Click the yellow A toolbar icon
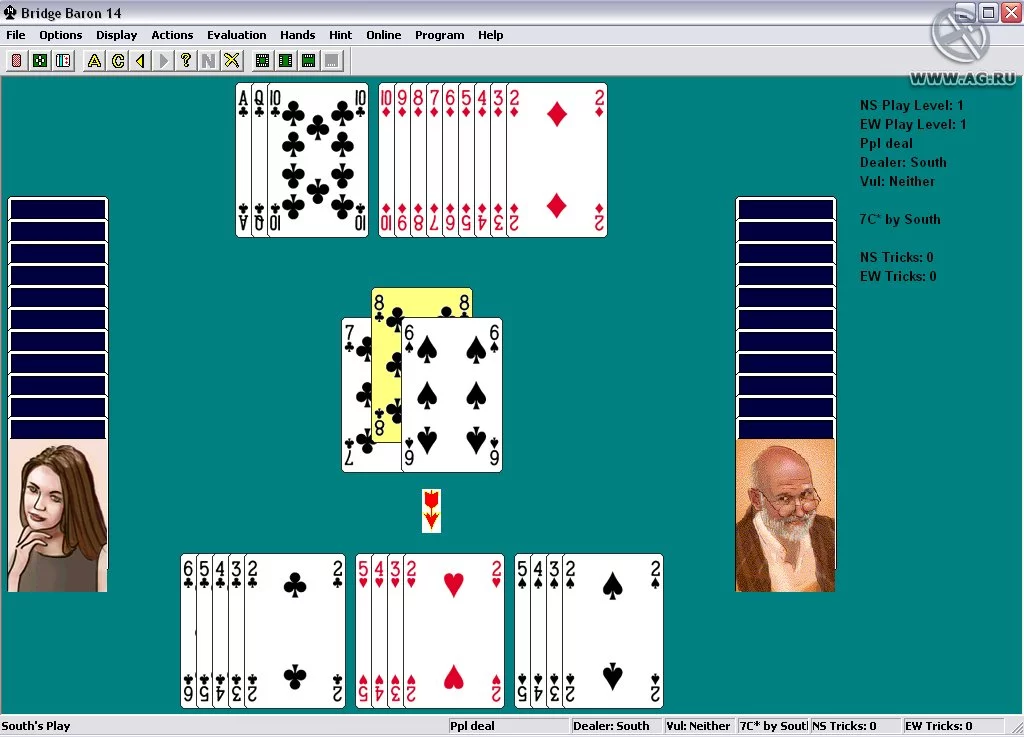Viewport: 1024px width, 737px height. pos(94,61)
